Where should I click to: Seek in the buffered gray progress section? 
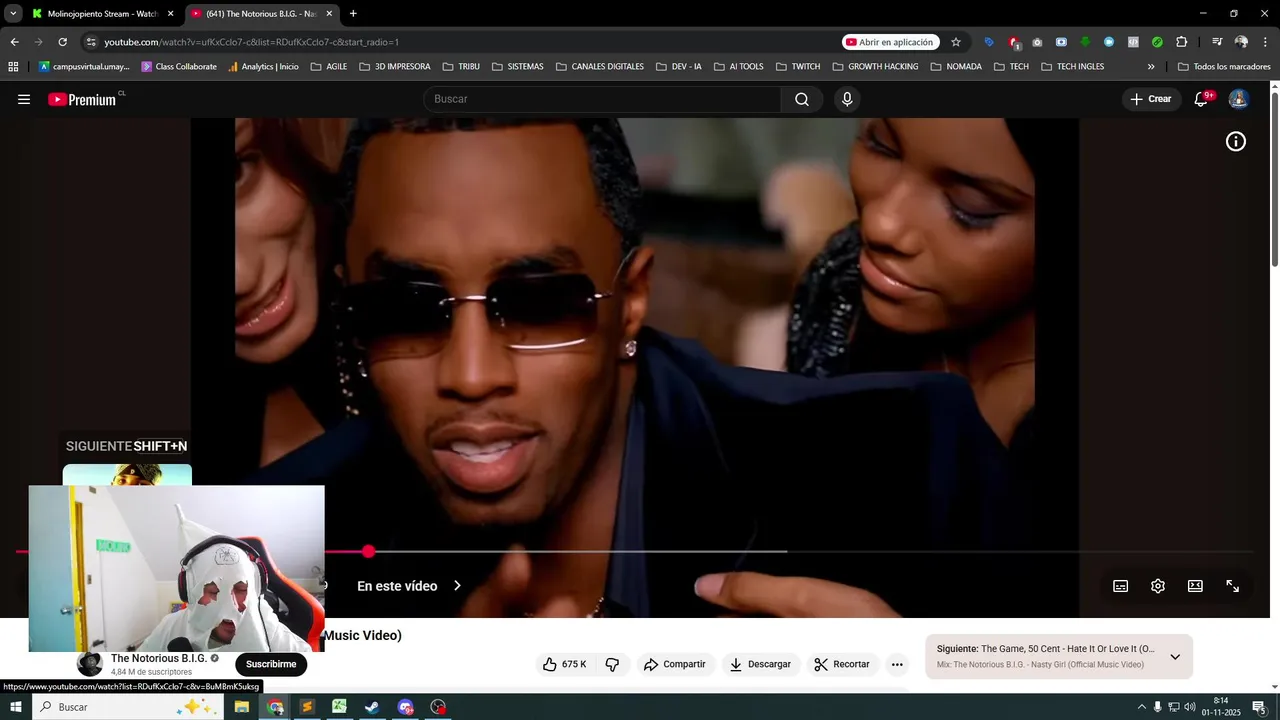point(580,551)
